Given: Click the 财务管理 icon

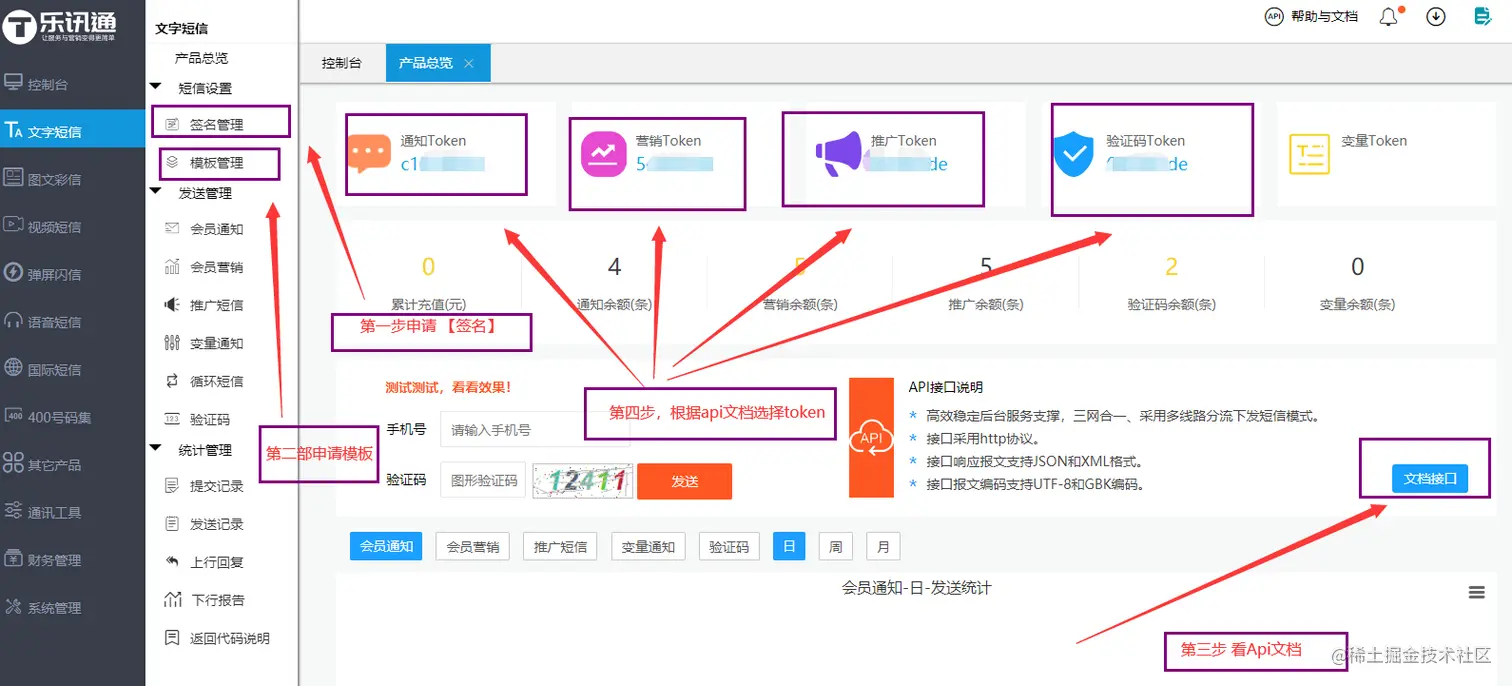Looking at the screenshot, I should [13, 559].
